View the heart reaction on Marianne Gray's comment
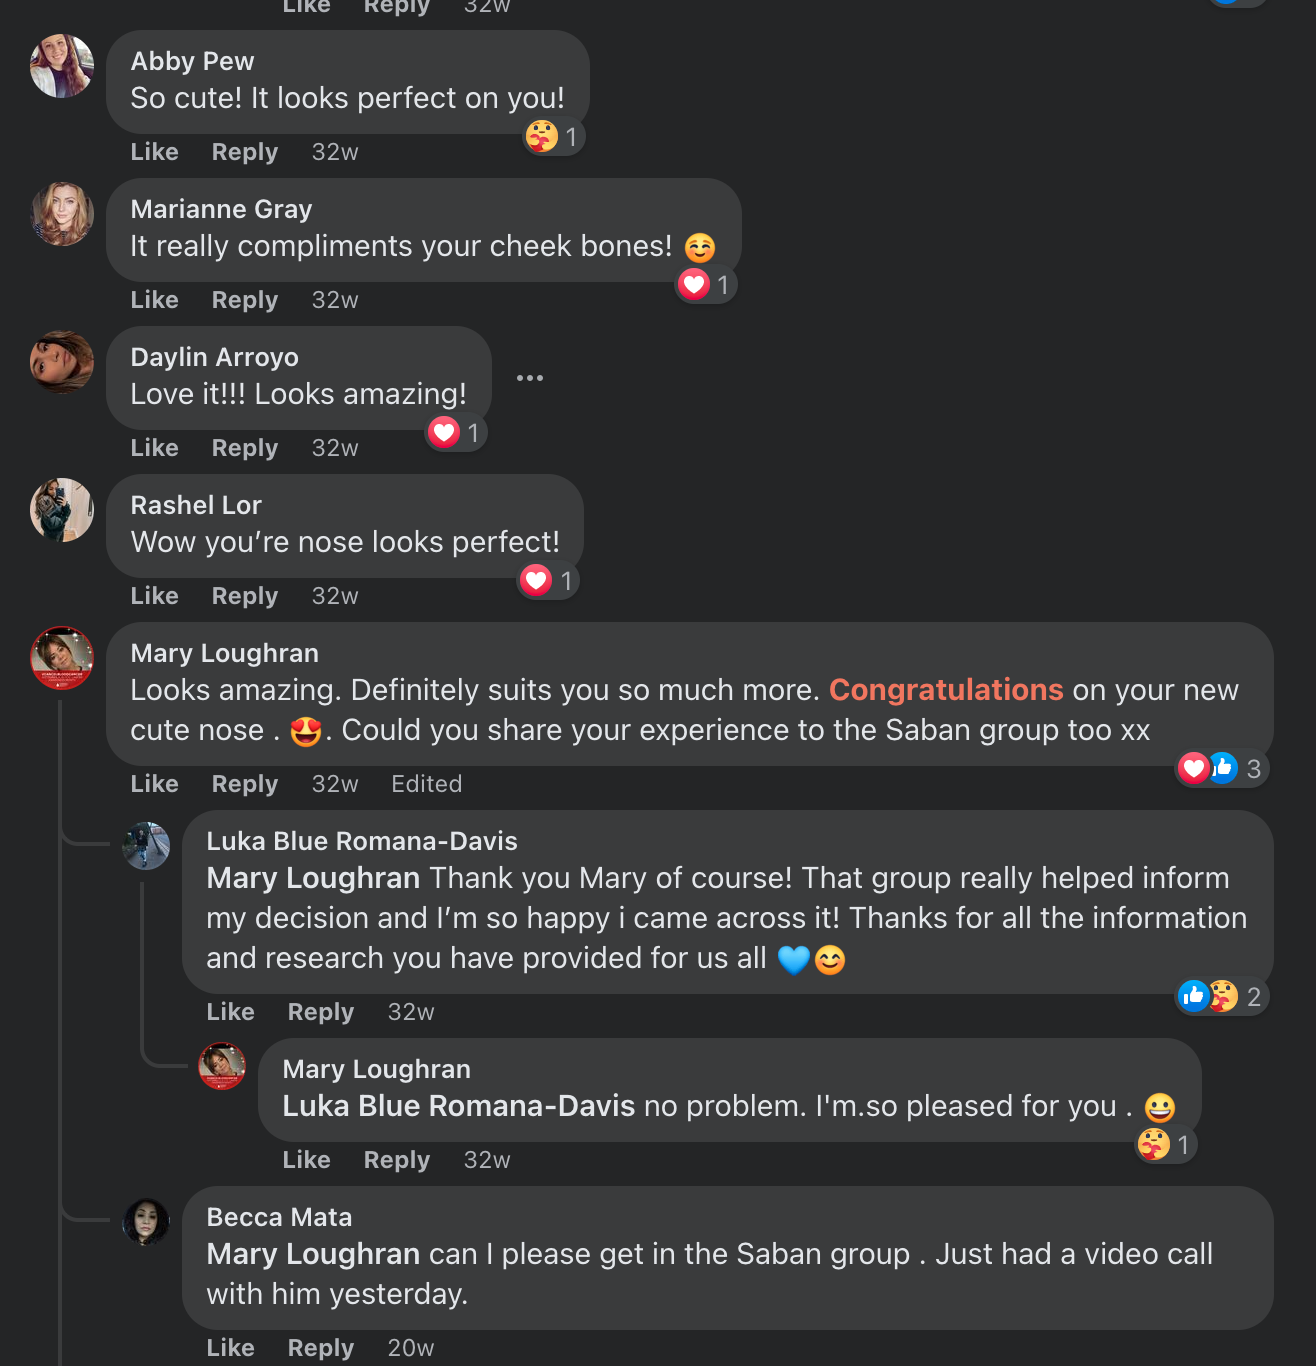Viewport: 1316px width, 1366px height. click(x=706, y=284)
